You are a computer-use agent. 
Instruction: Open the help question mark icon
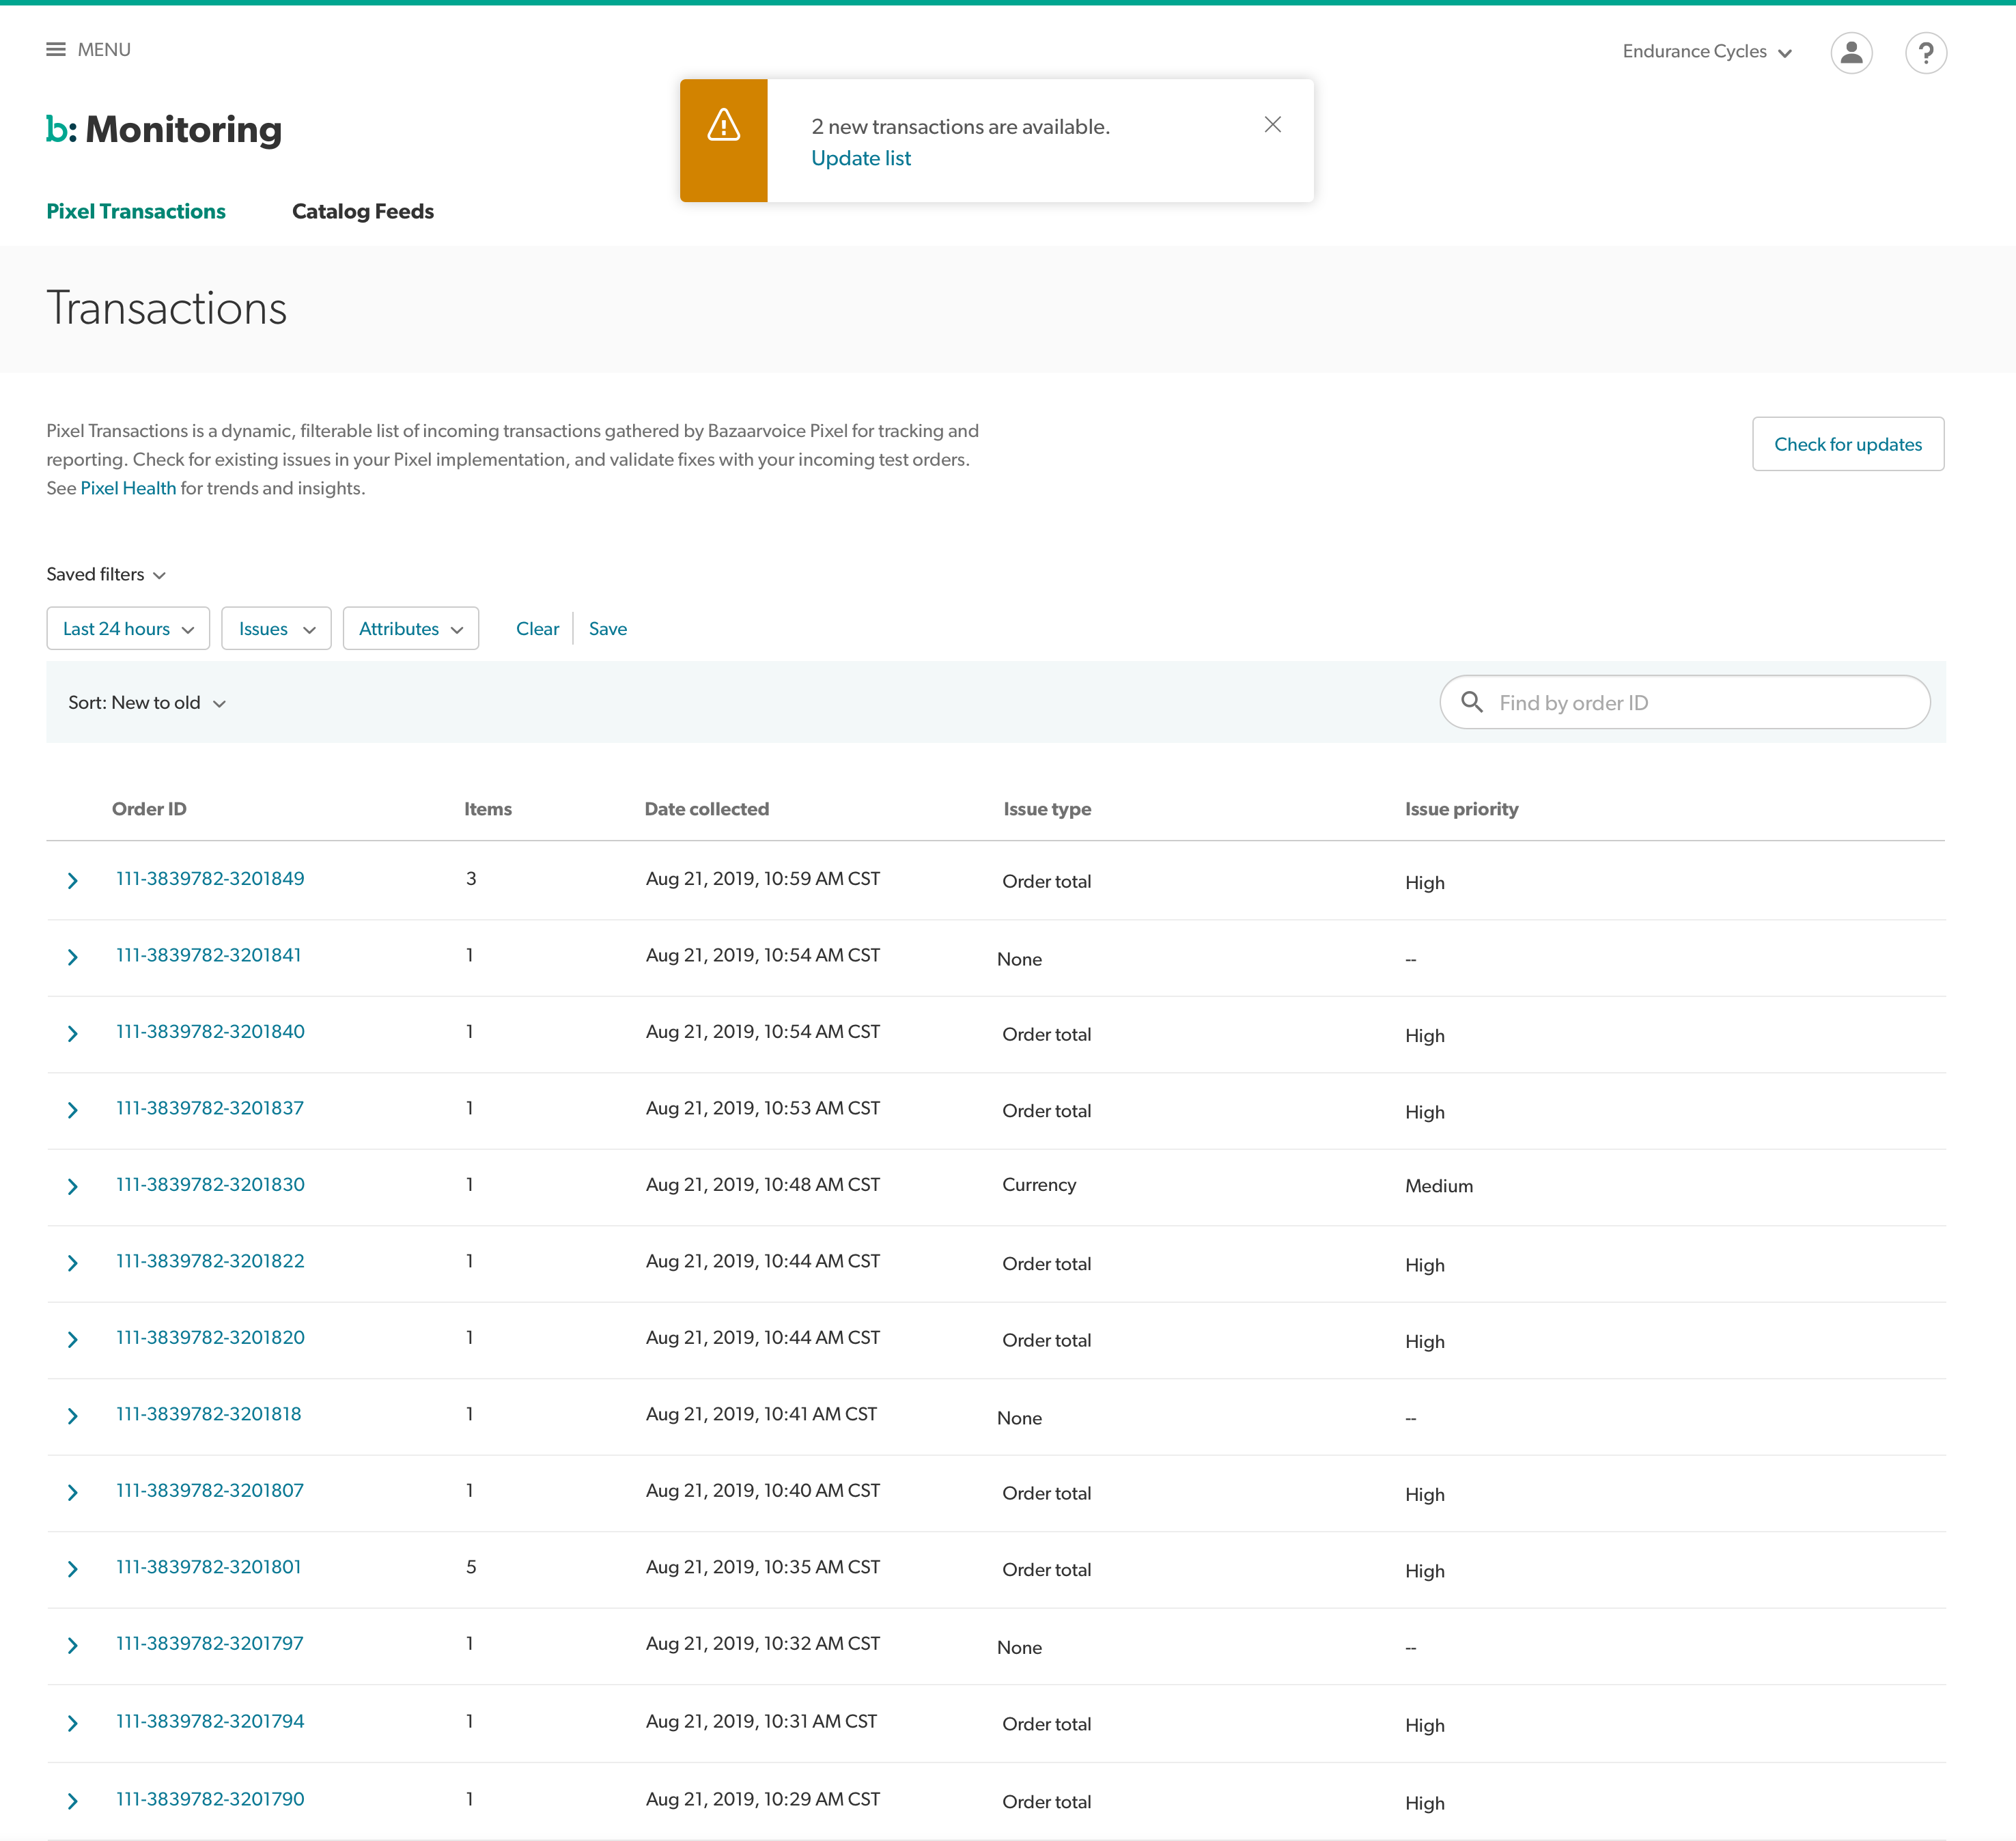click(x=1925, y=52)
